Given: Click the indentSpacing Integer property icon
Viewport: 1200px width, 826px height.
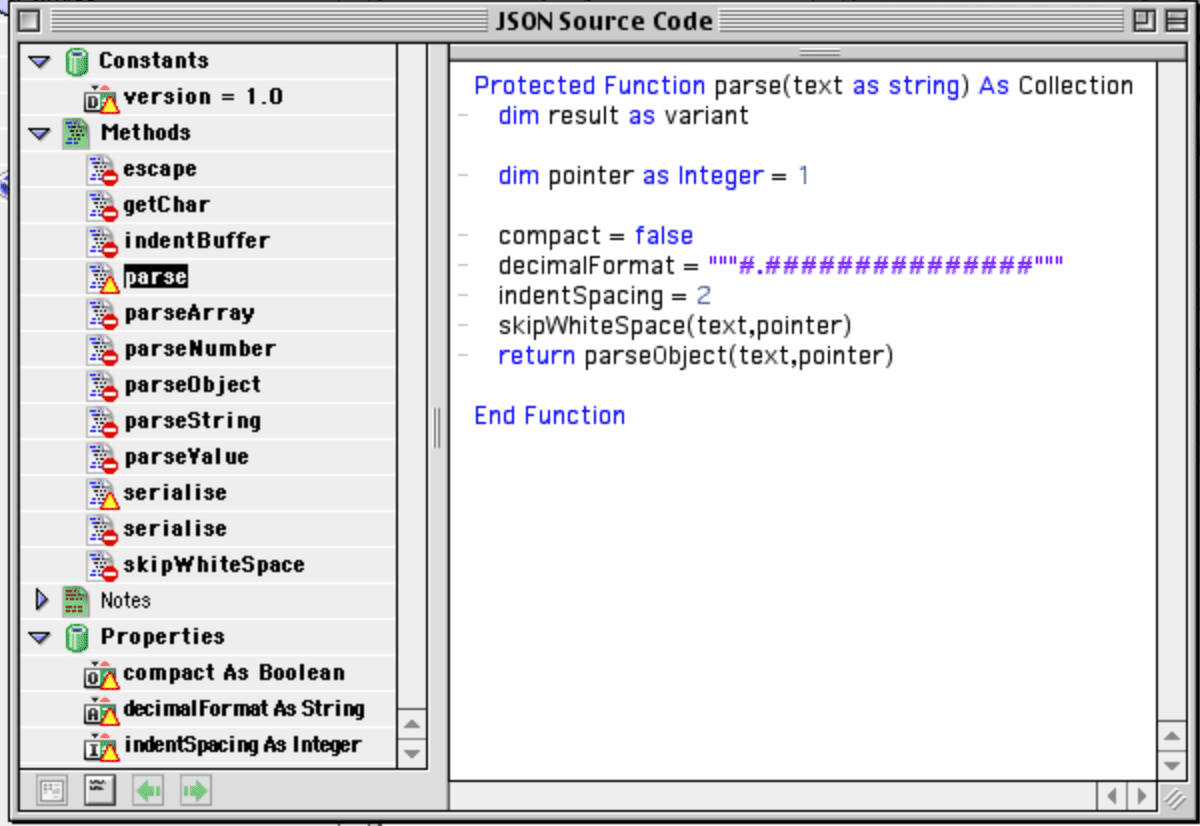Looking at the screenshot, I should (x=102, y=746).
